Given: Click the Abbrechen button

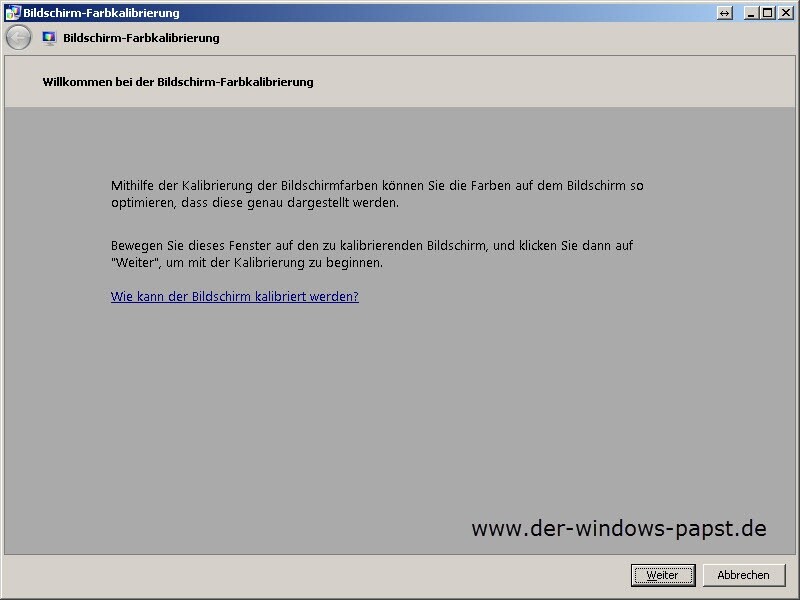Looking at the screenshot, I should click(743, 575).
